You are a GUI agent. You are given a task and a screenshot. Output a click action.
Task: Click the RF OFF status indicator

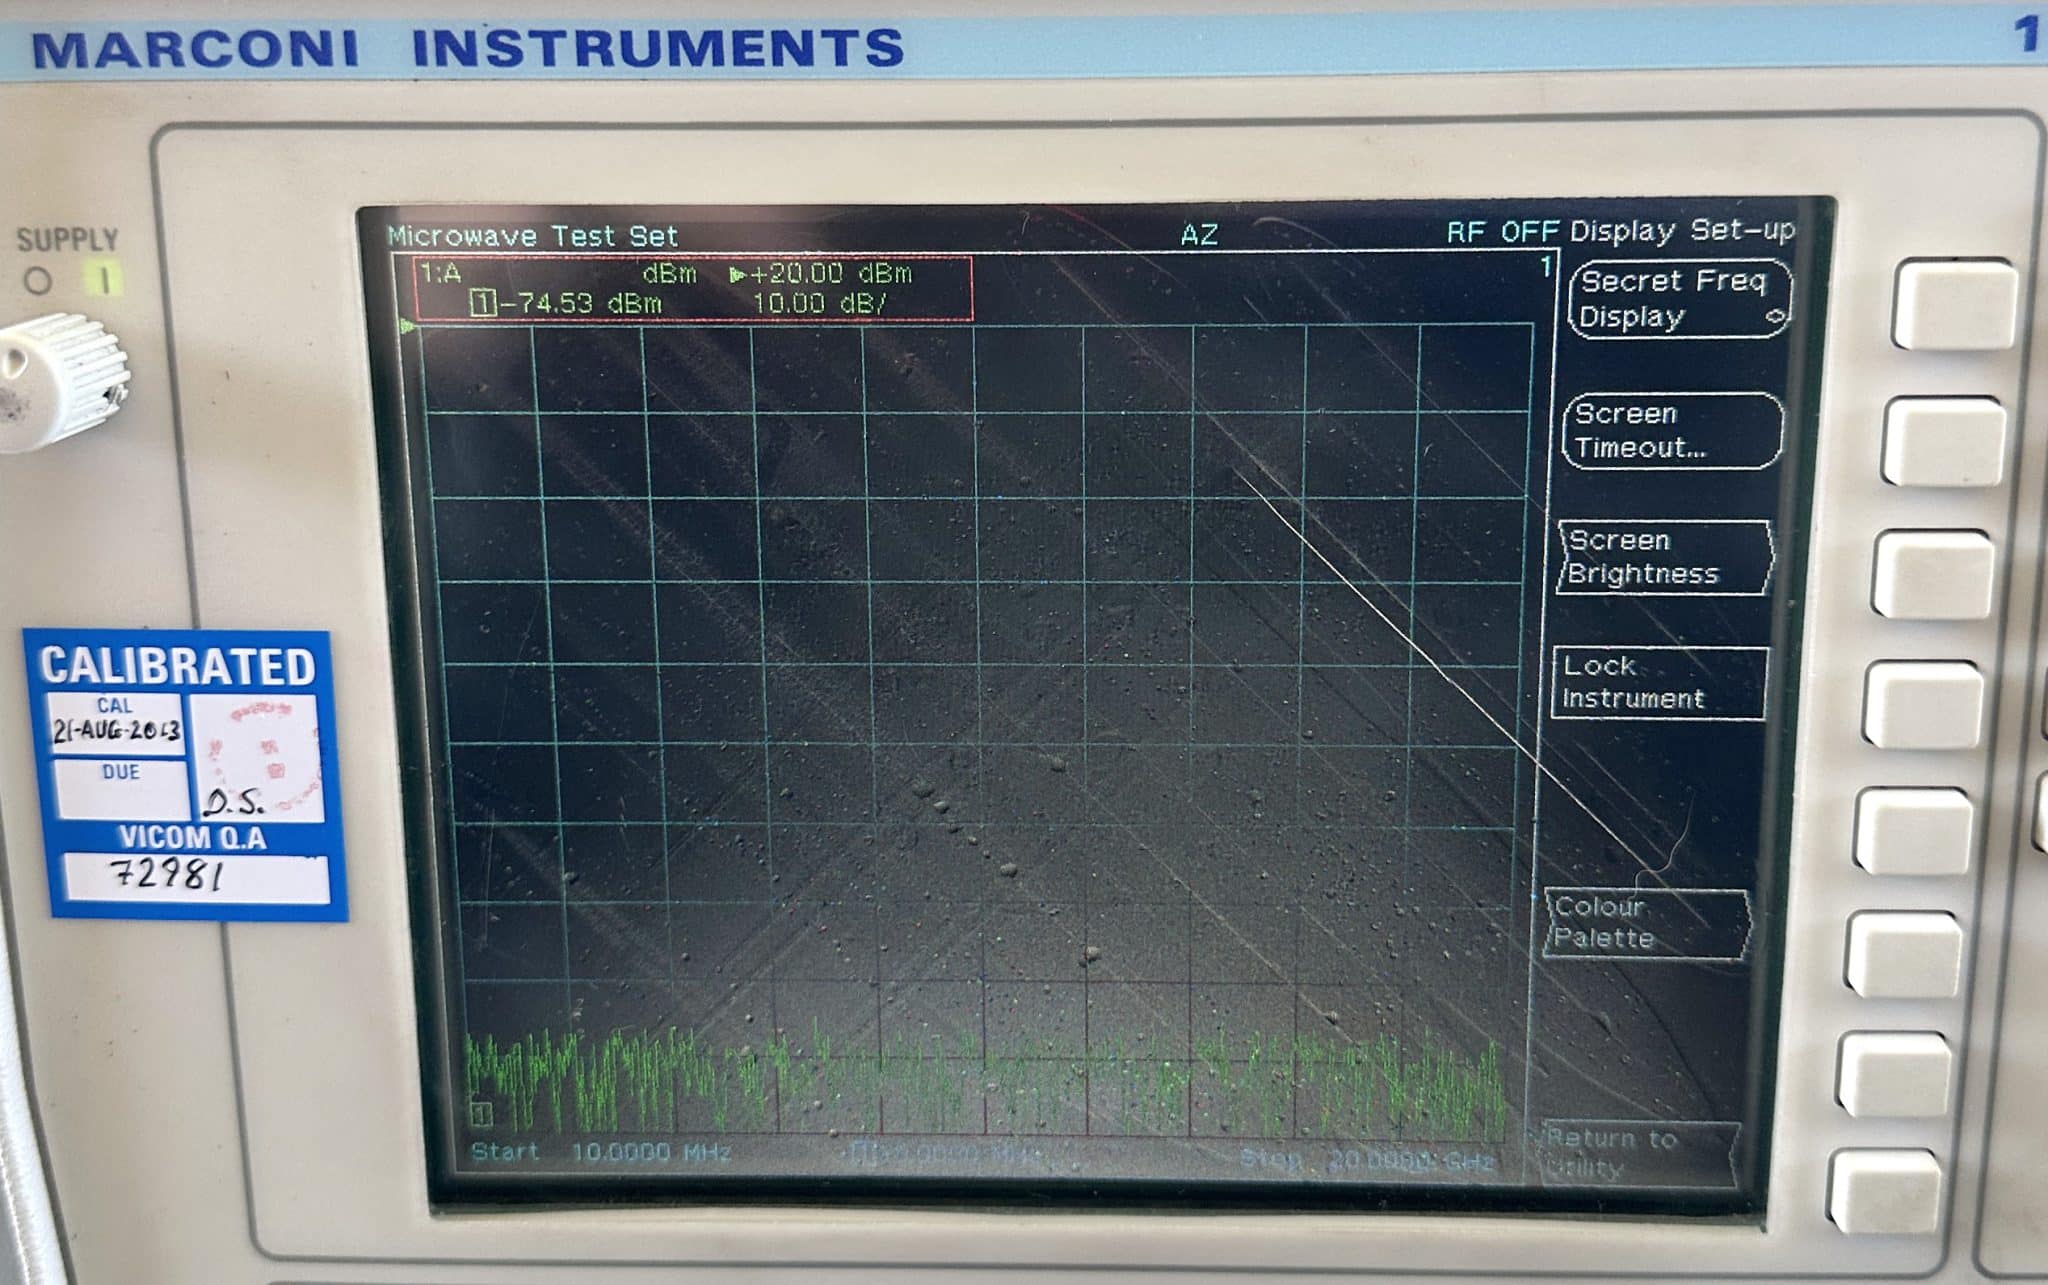click(1502, 232)
